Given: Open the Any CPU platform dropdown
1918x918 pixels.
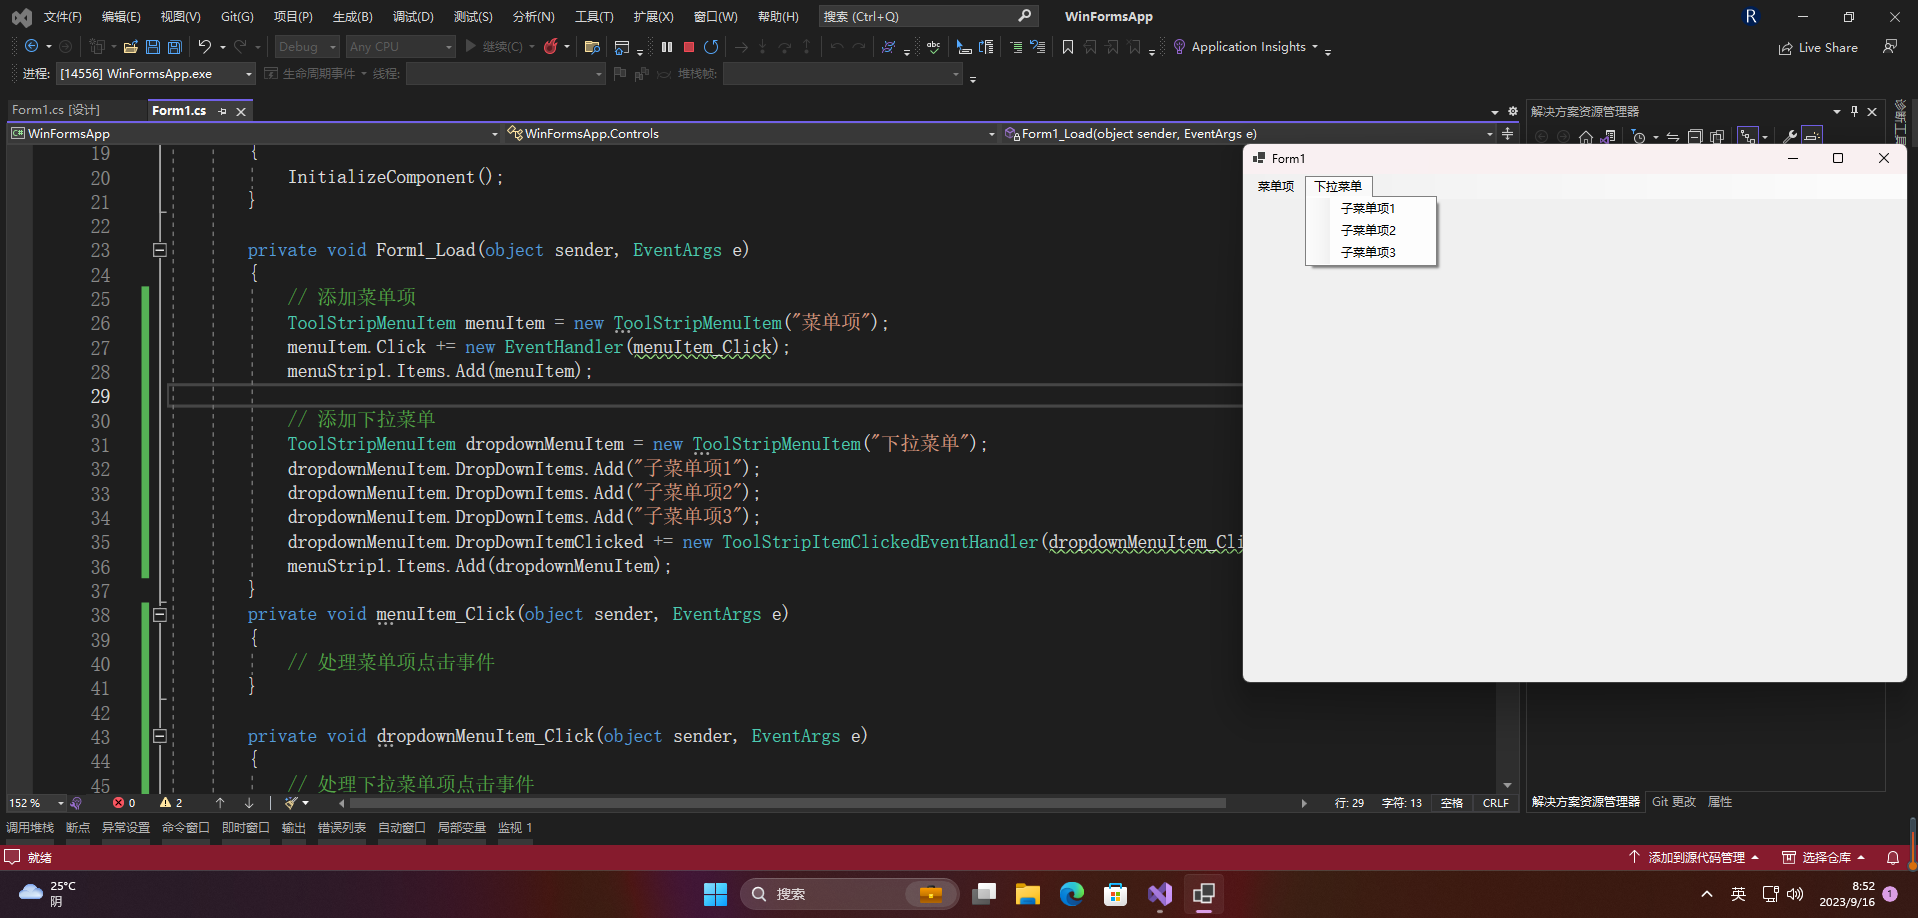Looking at the screenshot, I should point(400,47).
